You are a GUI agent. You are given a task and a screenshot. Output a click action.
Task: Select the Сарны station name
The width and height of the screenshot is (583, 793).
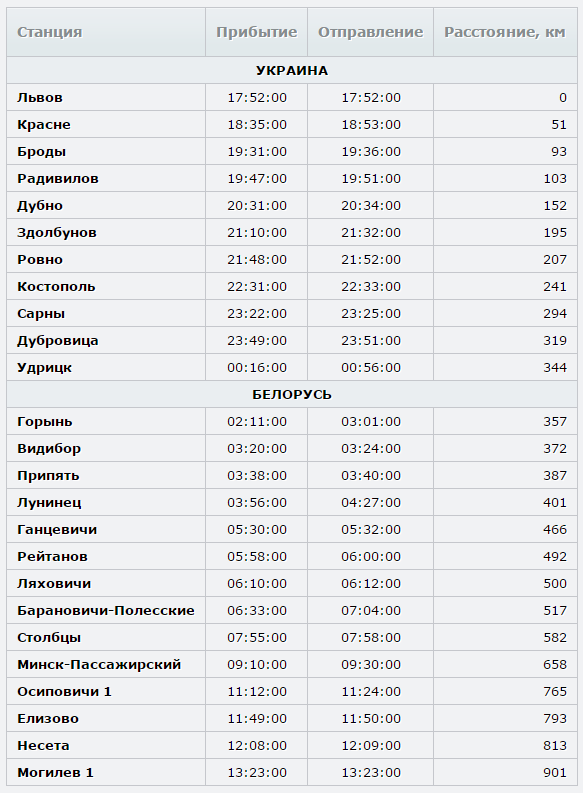(x=41, y=314)
